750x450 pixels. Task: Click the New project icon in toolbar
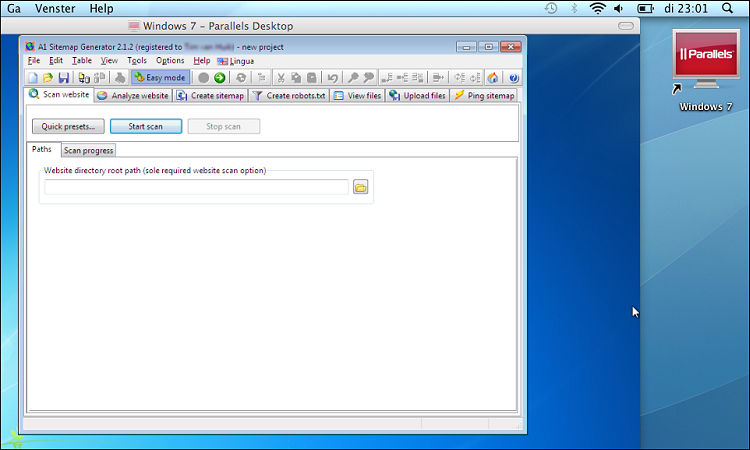click(33, 77)
